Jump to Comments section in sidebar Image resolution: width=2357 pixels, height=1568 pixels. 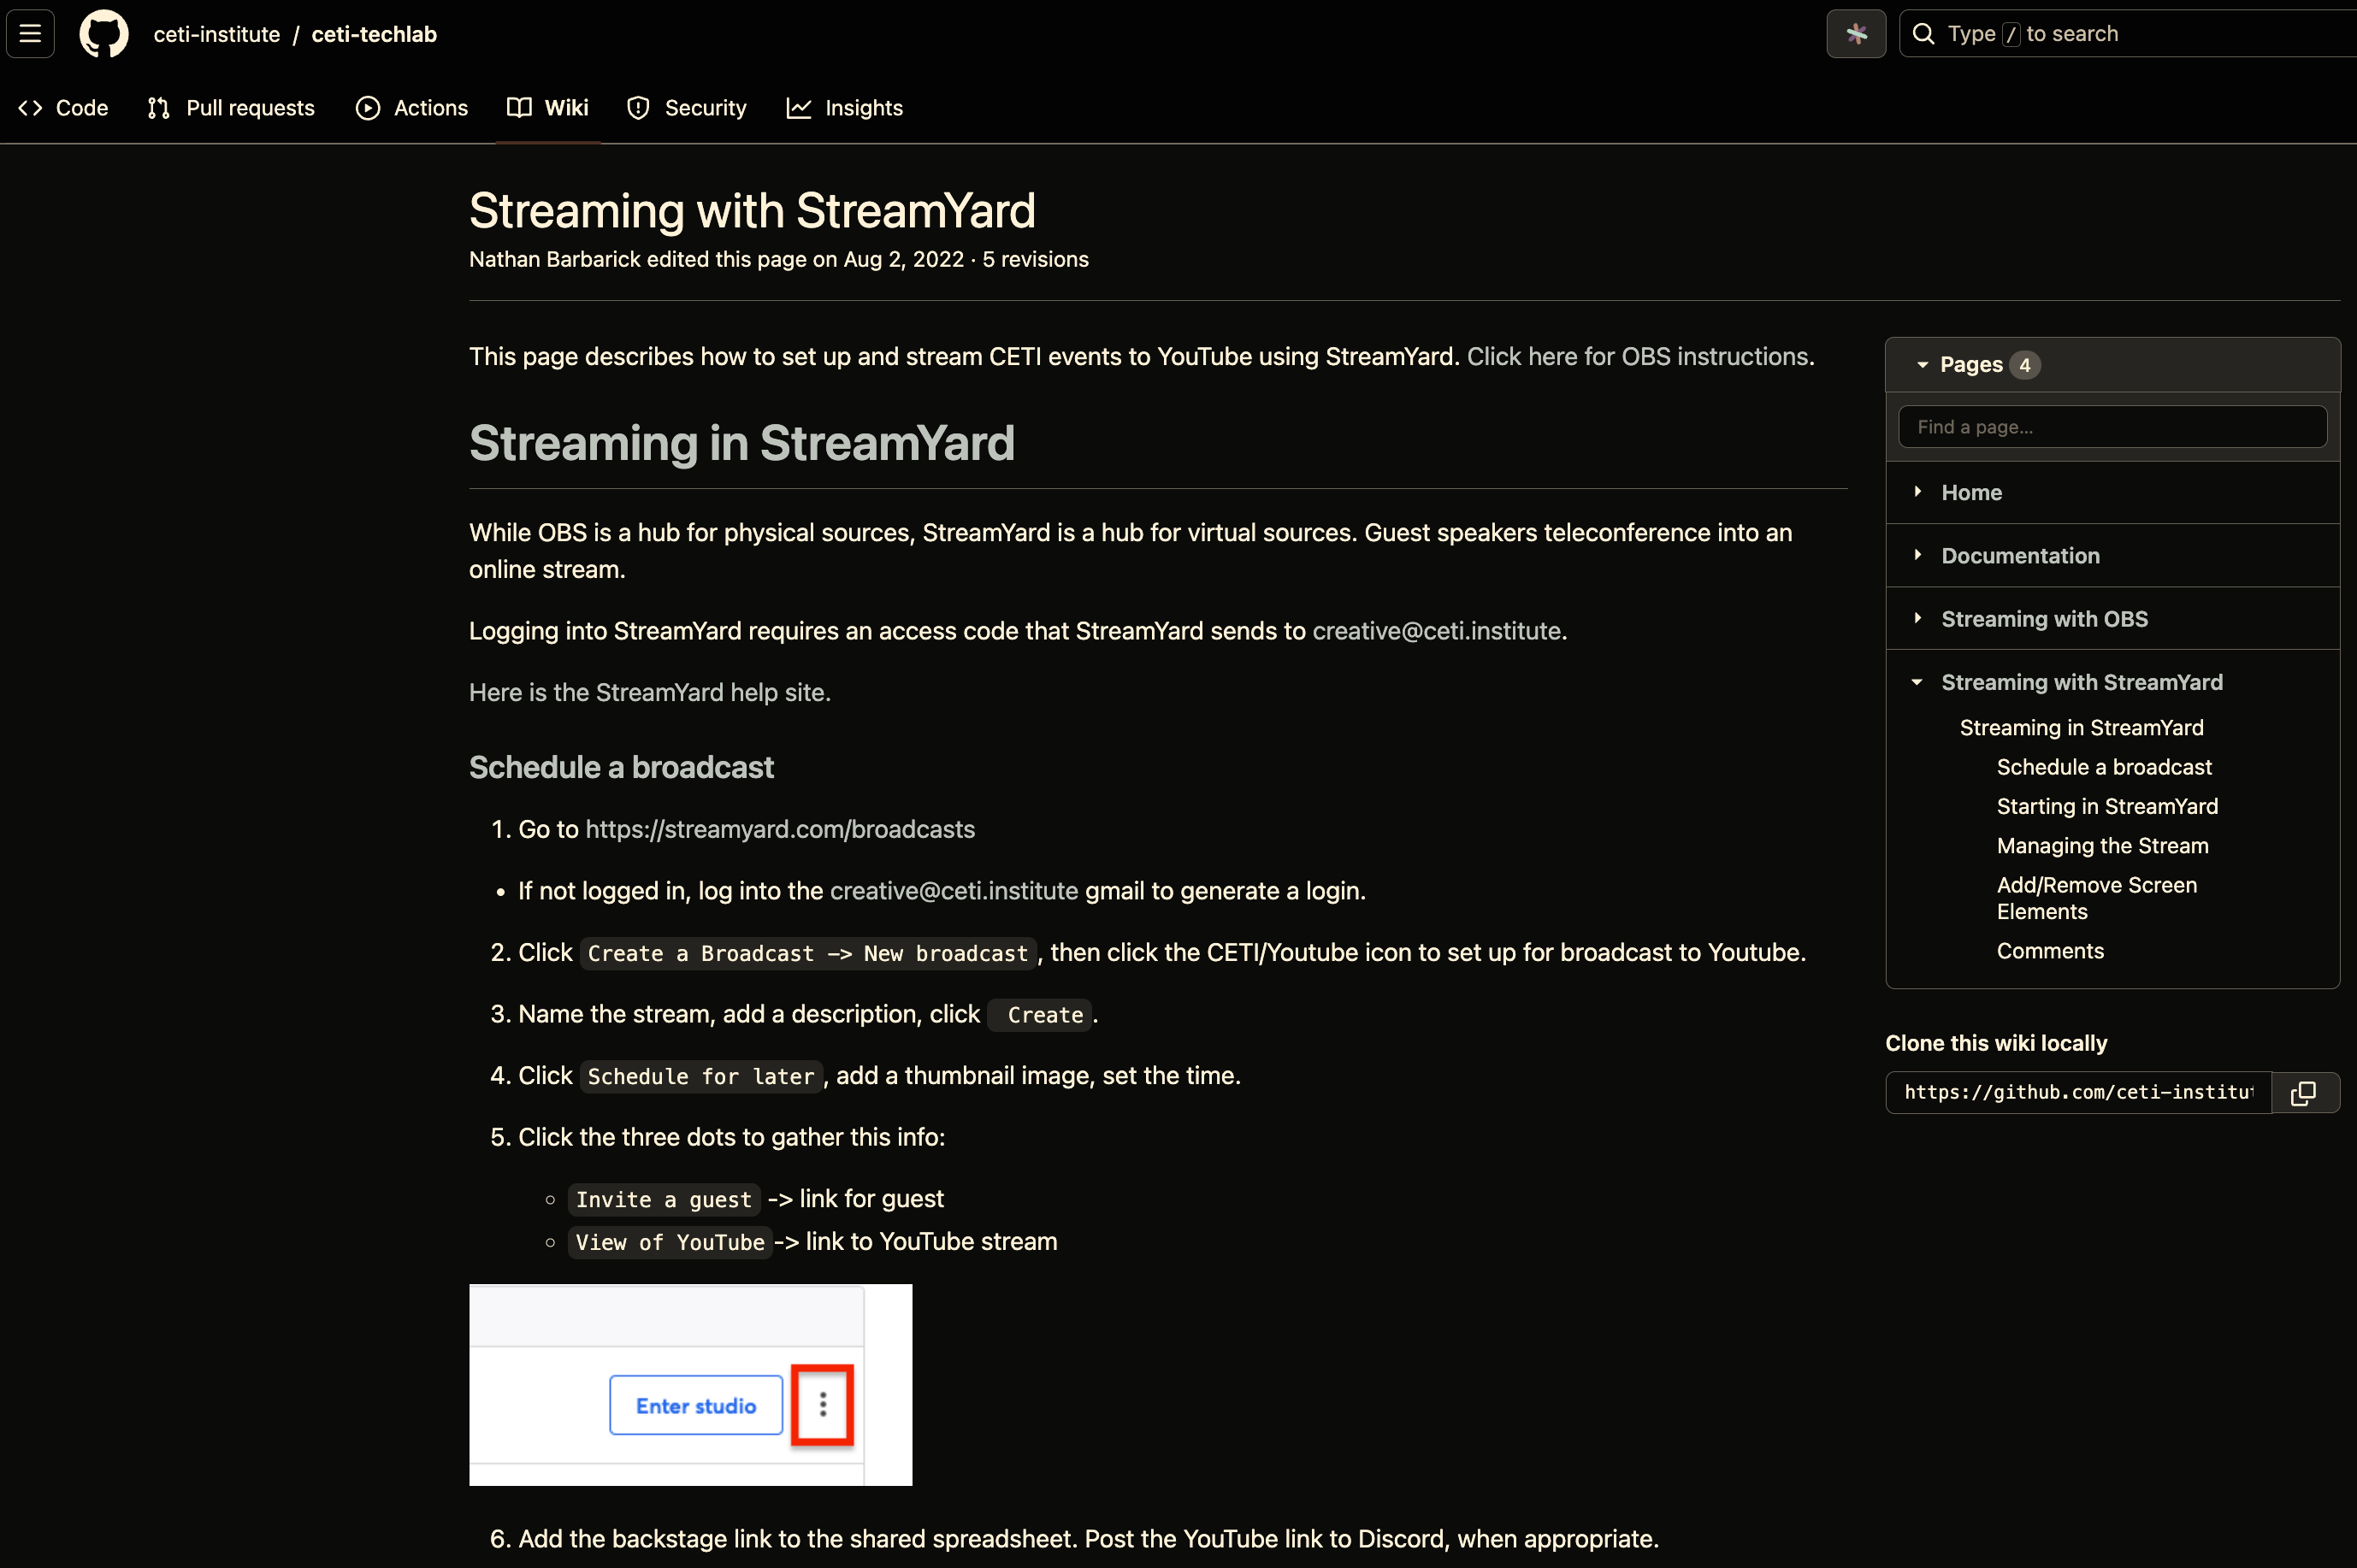coord(2050,951)
